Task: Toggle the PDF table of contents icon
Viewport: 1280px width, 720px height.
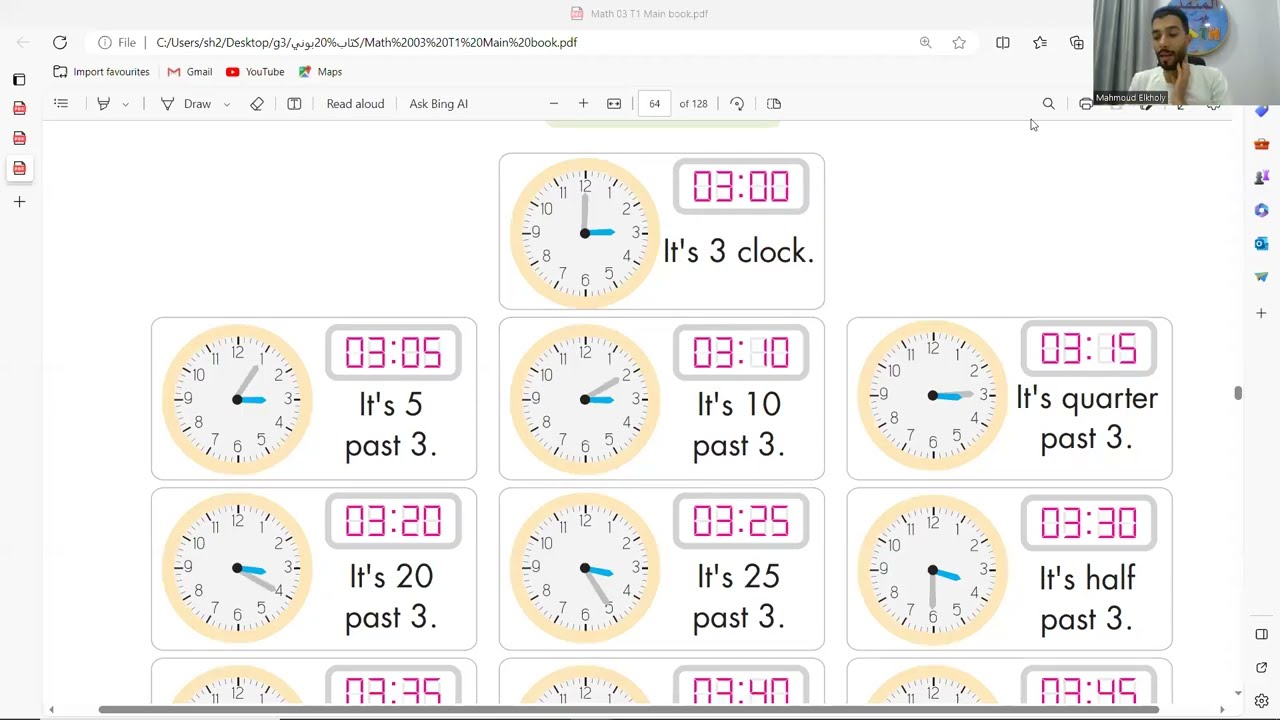Action: click(61, 103)
